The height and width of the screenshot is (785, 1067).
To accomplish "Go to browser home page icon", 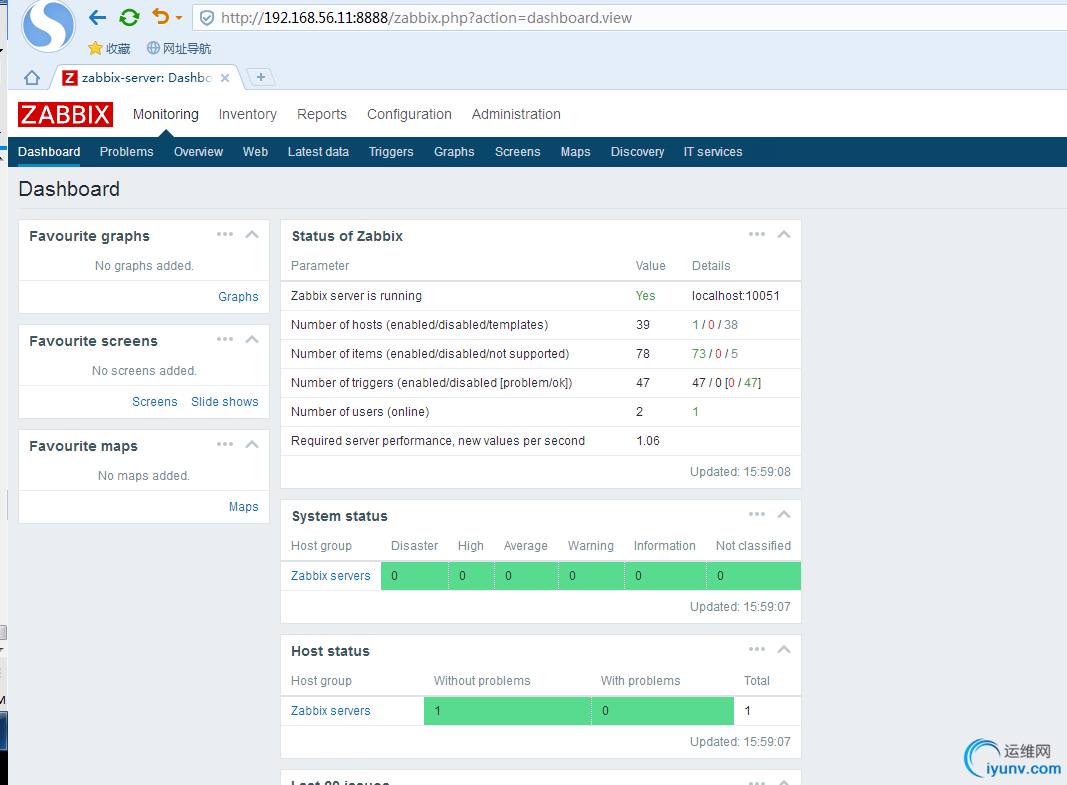I will (32, 78).
